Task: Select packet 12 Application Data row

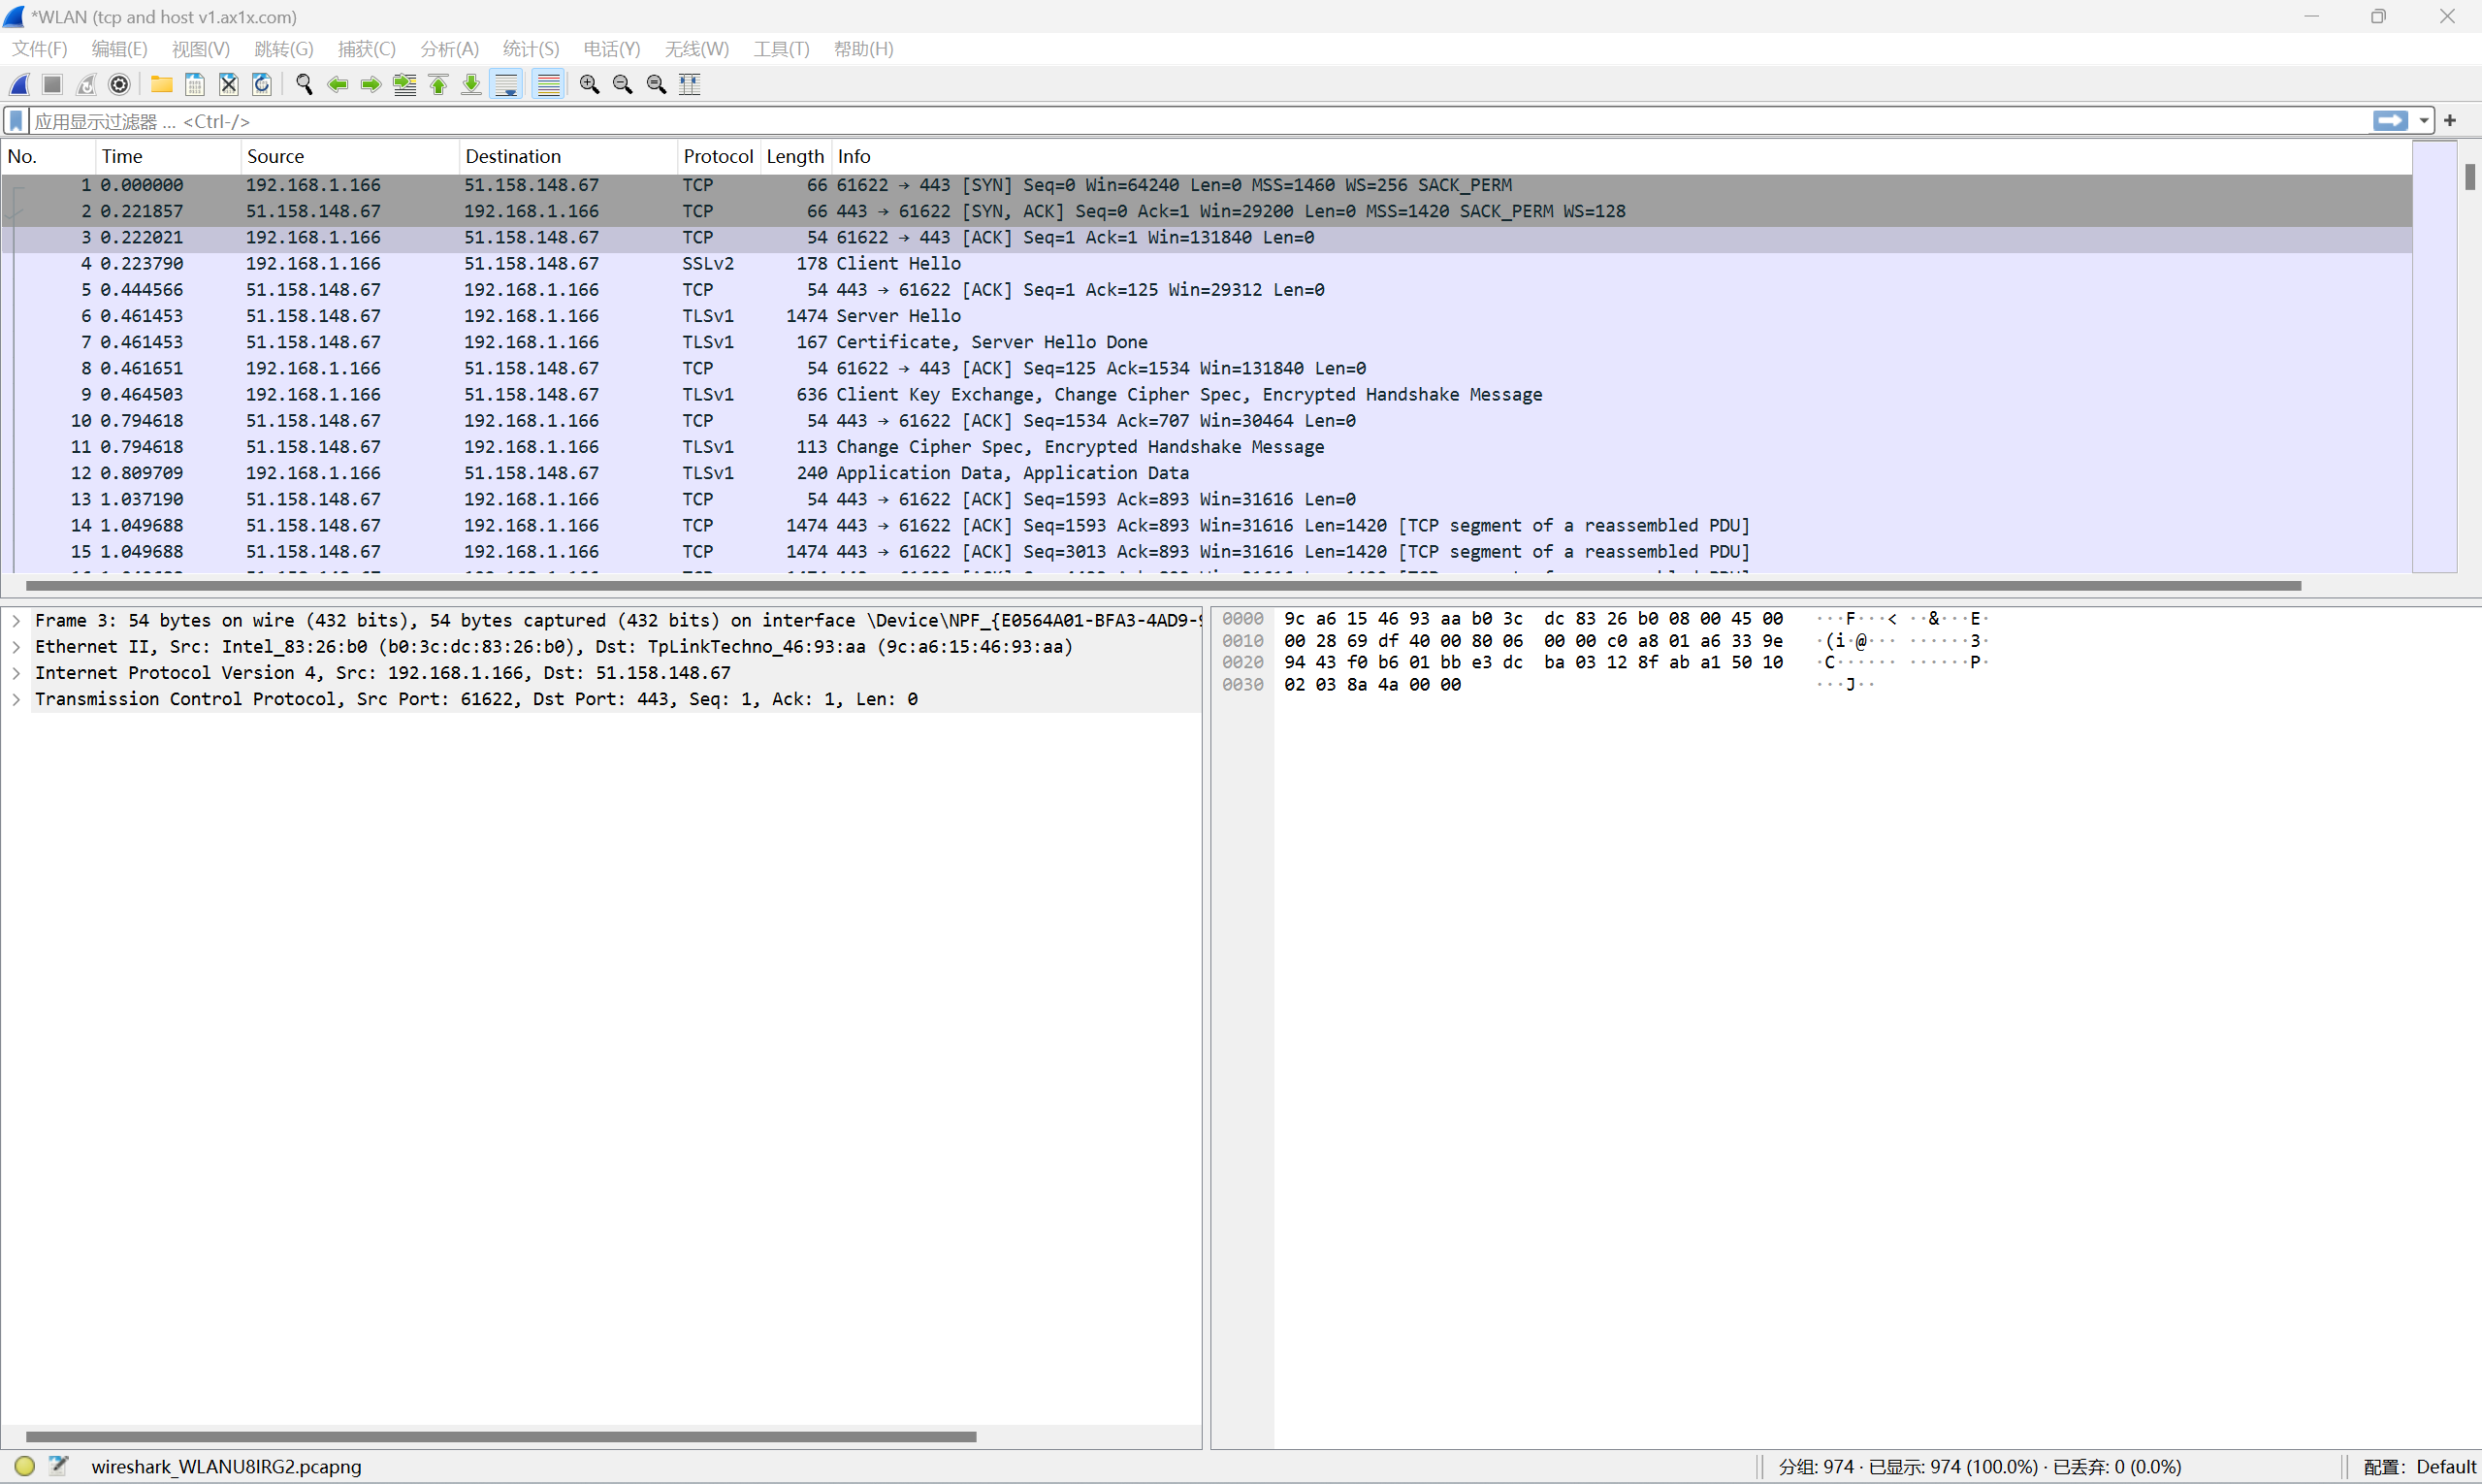Action: coord(1206,473)
